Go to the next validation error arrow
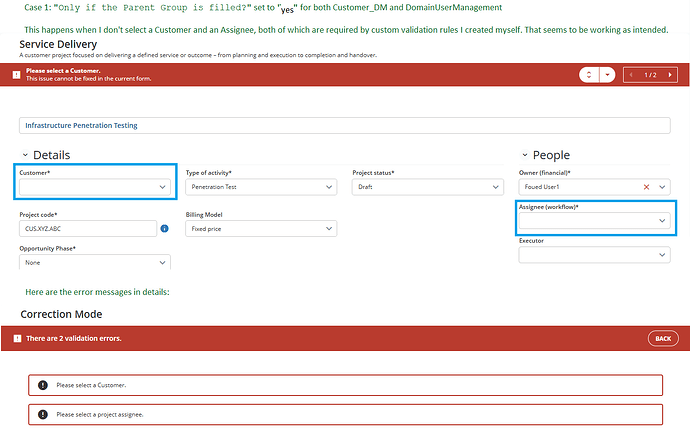Screen dimensions: 690x436 pyautogui.click(x=670, y=75)
